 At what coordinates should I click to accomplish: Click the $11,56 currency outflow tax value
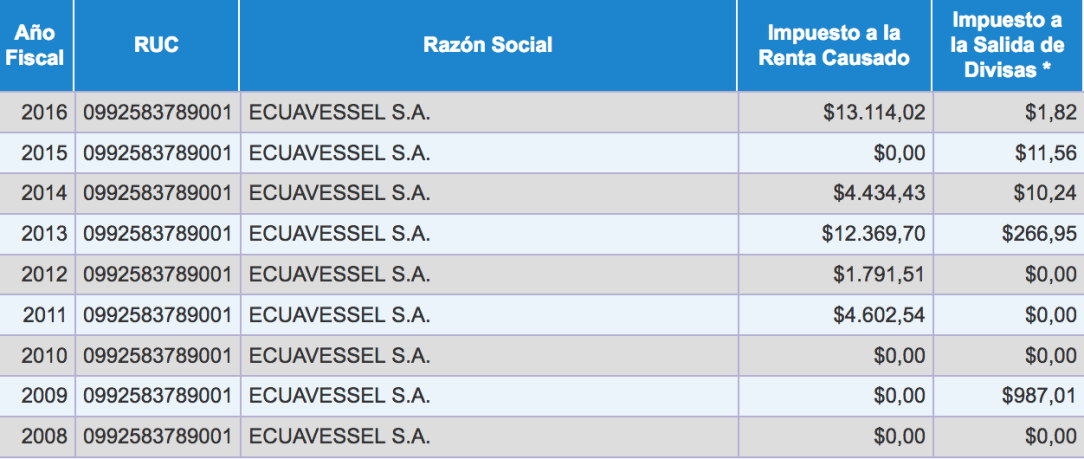(1046, 153)
